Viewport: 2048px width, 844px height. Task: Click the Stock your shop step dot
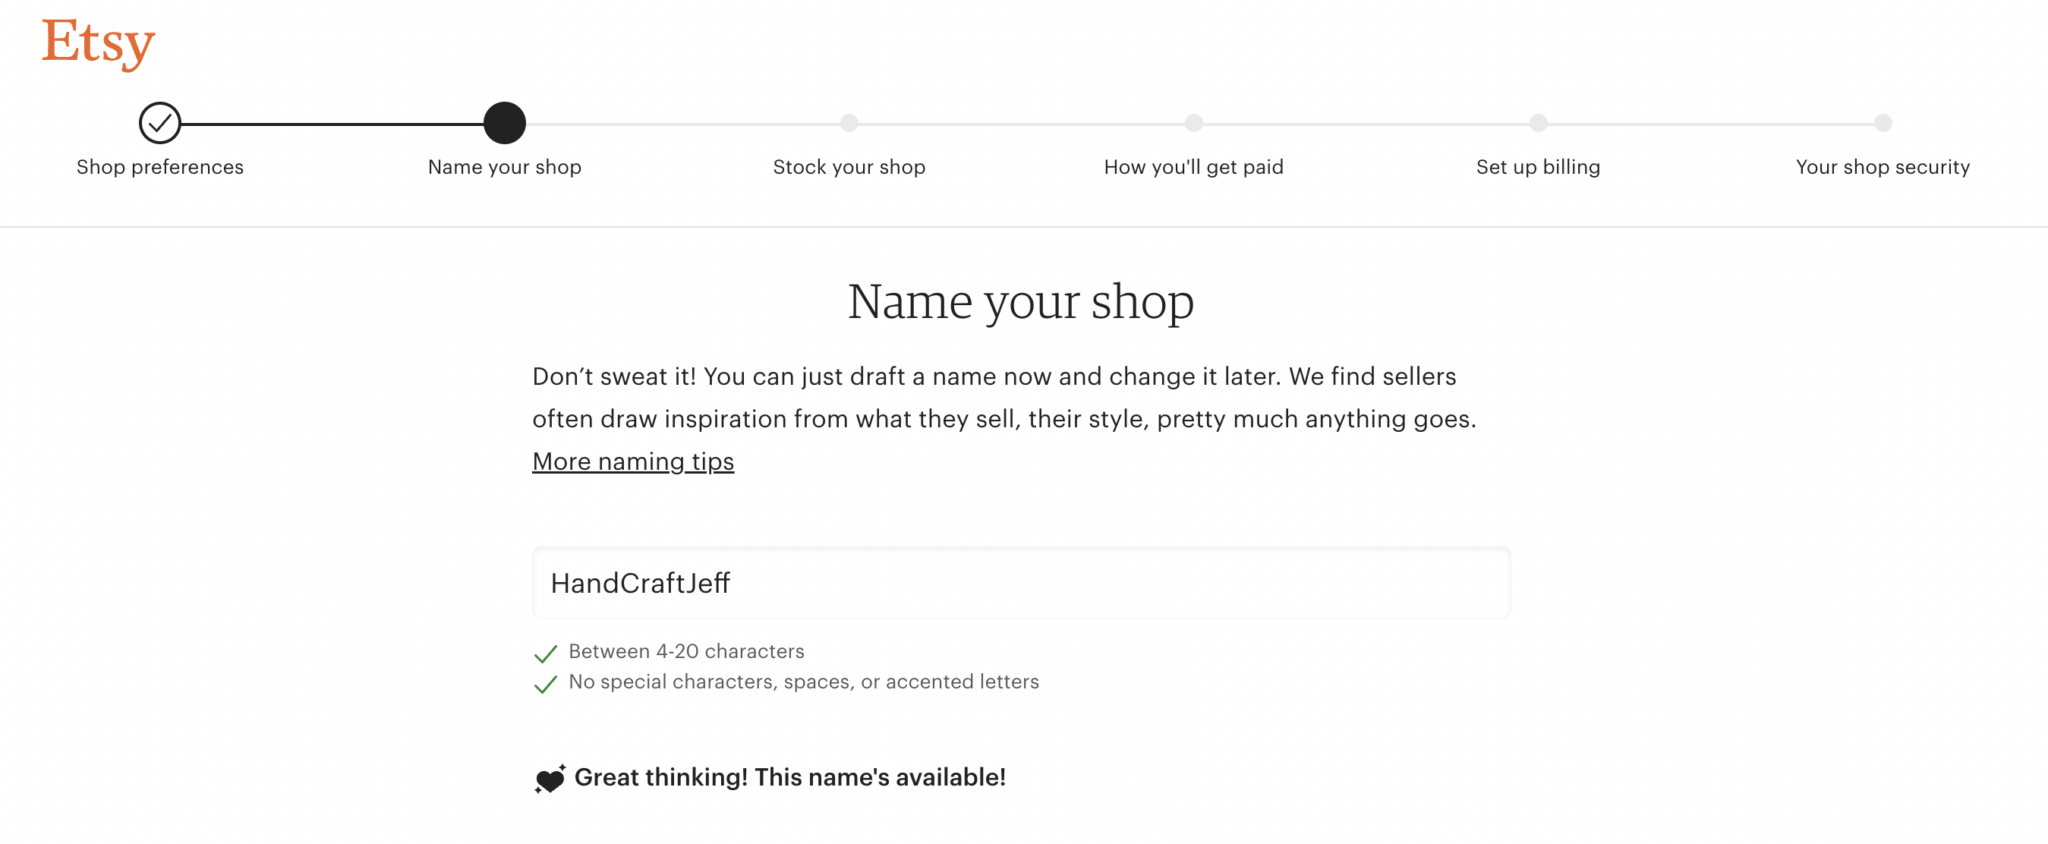(x=849, y=123)
